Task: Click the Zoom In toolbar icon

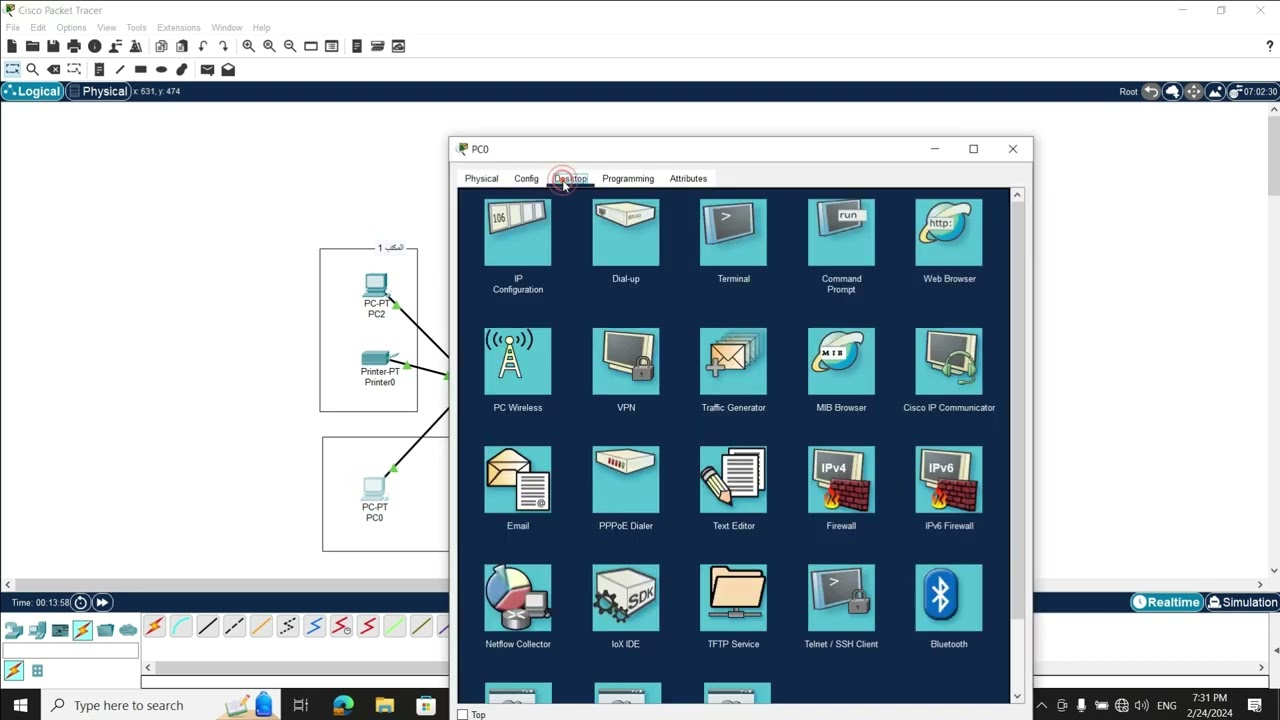Action: 248,46
